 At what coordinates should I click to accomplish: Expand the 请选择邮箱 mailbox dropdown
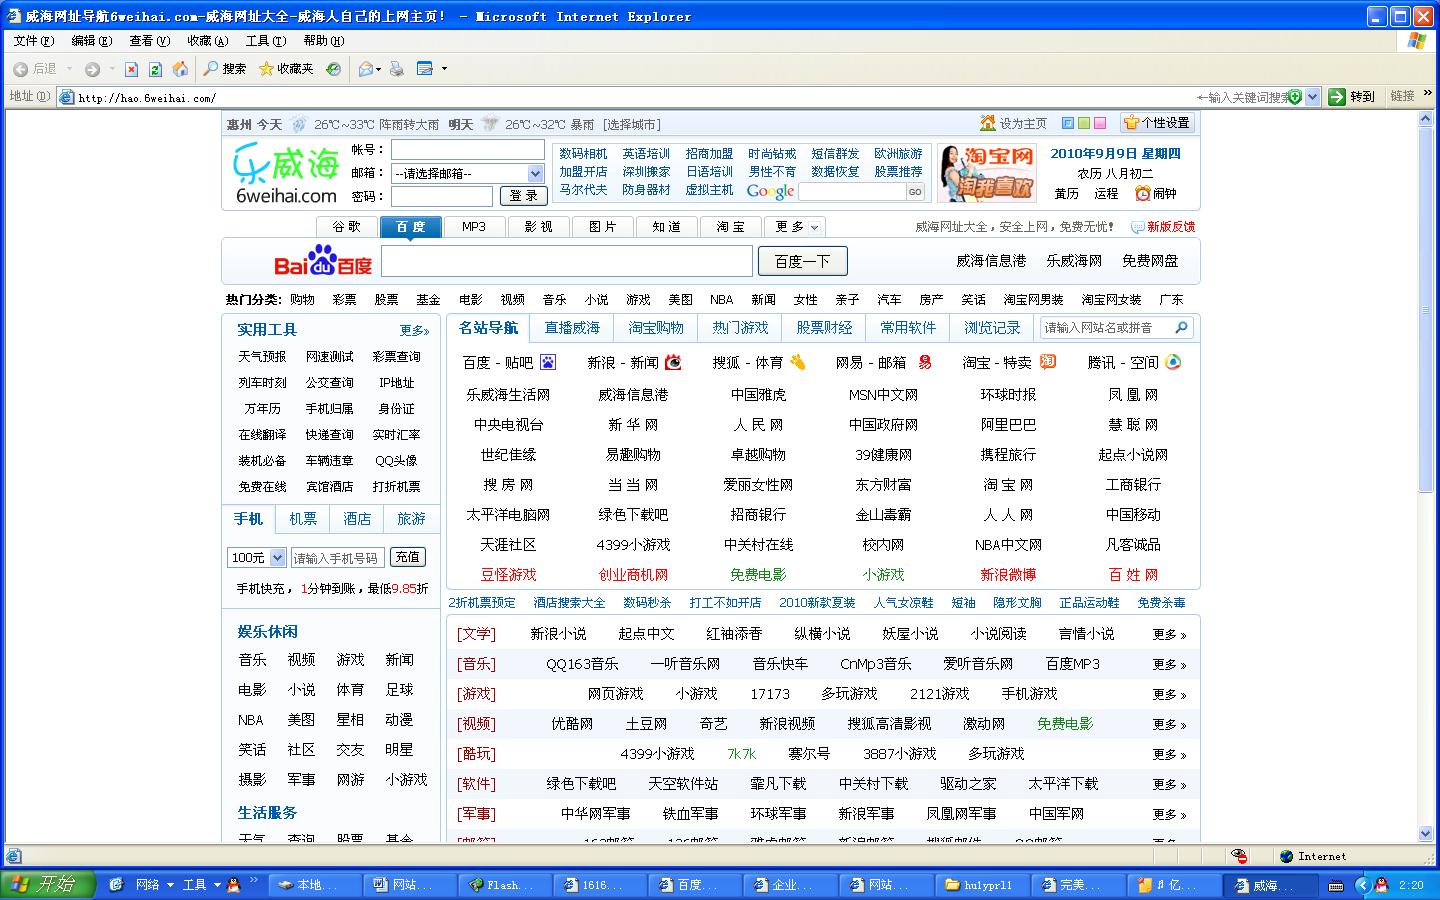(x=535, y=173)
